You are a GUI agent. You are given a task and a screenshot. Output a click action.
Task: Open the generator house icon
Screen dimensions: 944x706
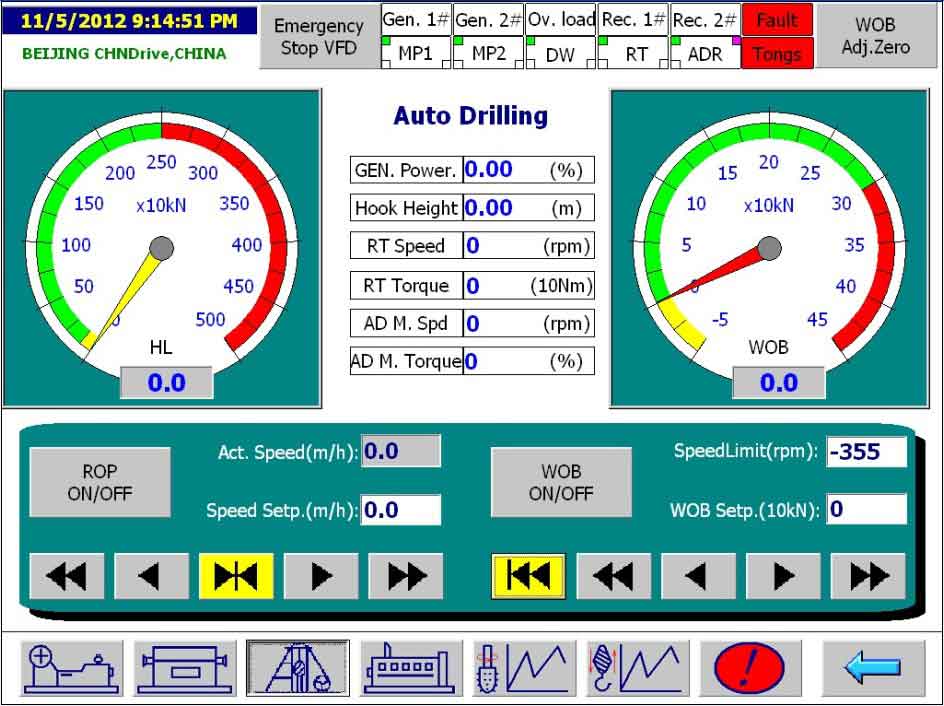pyautogui.click(x=412, y=667)
